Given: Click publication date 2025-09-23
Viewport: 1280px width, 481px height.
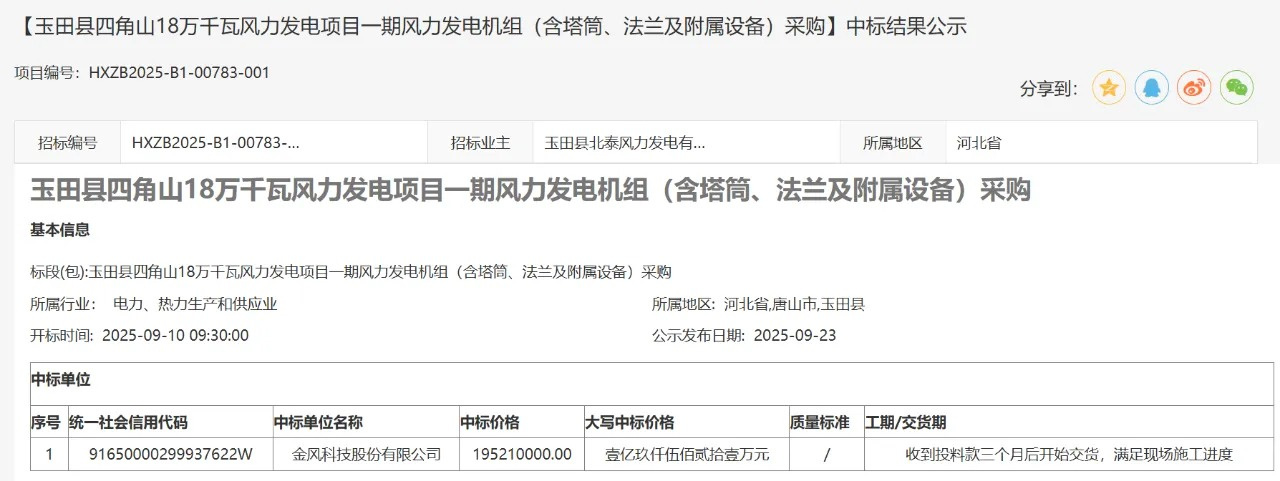Looking at the screenshot, I should click(795, 335).
